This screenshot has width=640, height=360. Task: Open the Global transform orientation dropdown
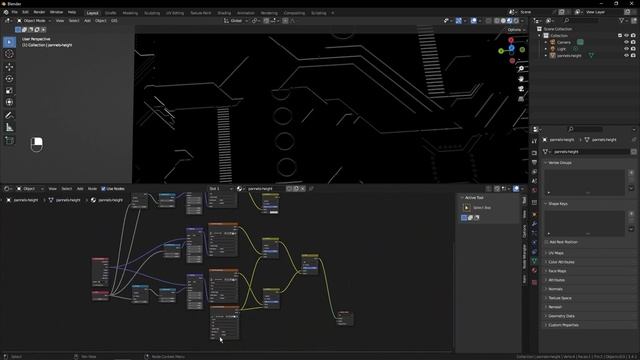point(236,20)
